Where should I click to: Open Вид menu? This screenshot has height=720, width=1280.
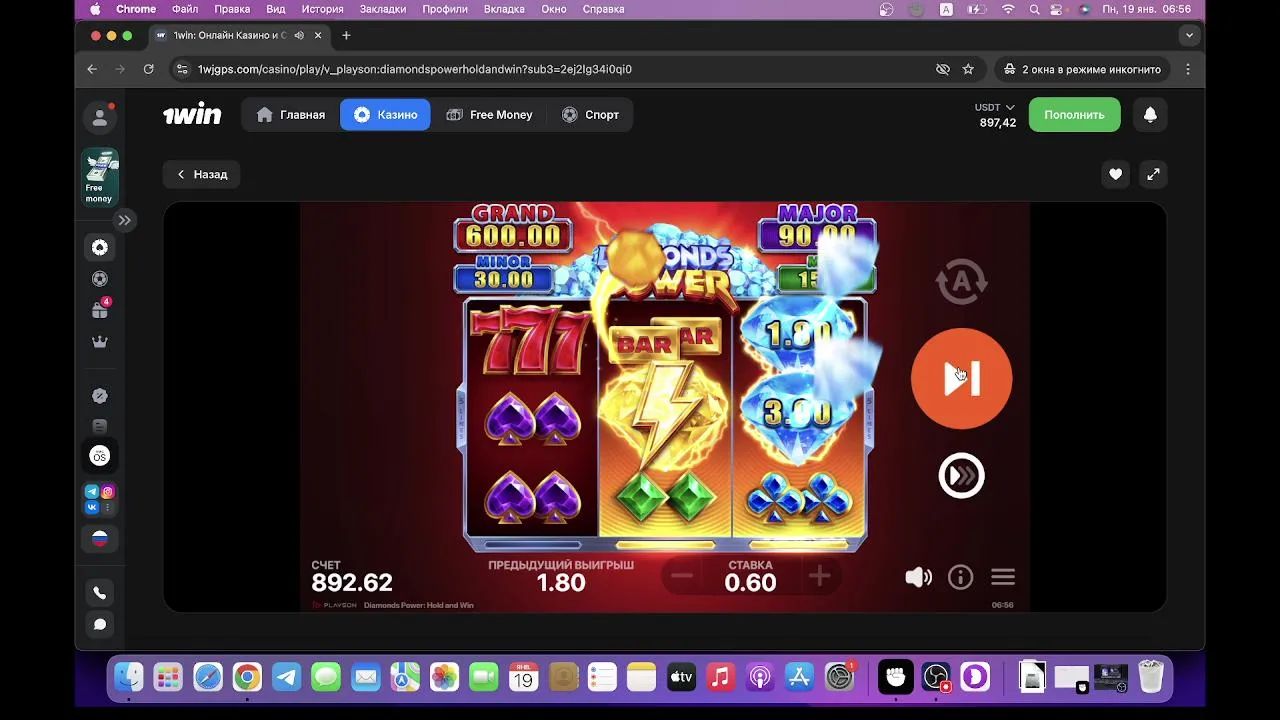point(276,9)
